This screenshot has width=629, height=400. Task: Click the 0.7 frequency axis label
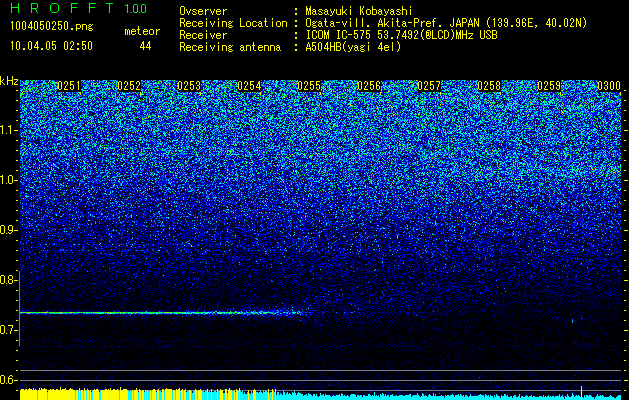[x=7, y=330]
